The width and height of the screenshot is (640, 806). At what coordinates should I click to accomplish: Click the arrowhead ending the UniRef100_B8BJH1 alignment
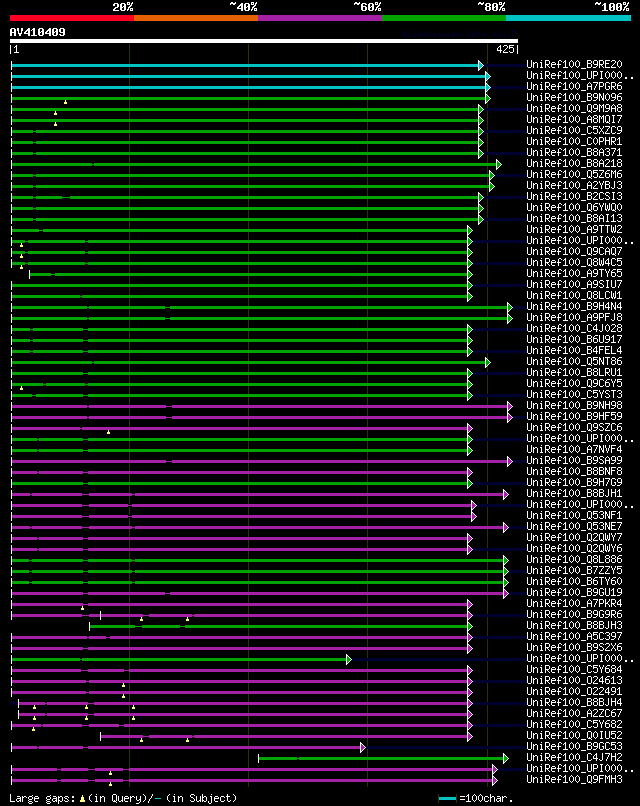coord(506,494)
